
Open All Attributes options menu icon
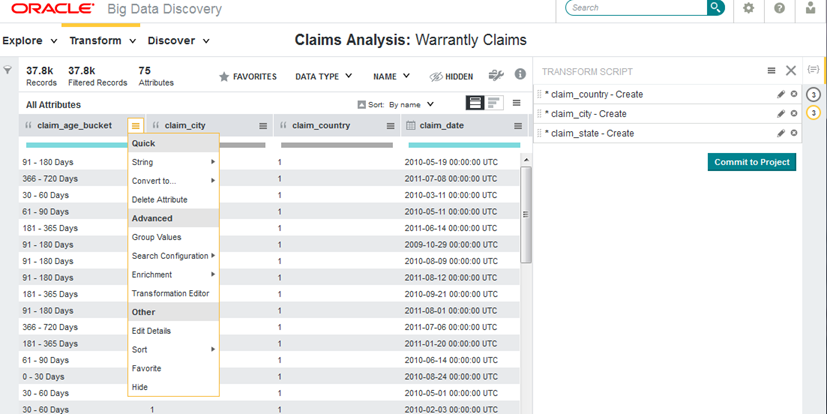click(x=517, y=103)
